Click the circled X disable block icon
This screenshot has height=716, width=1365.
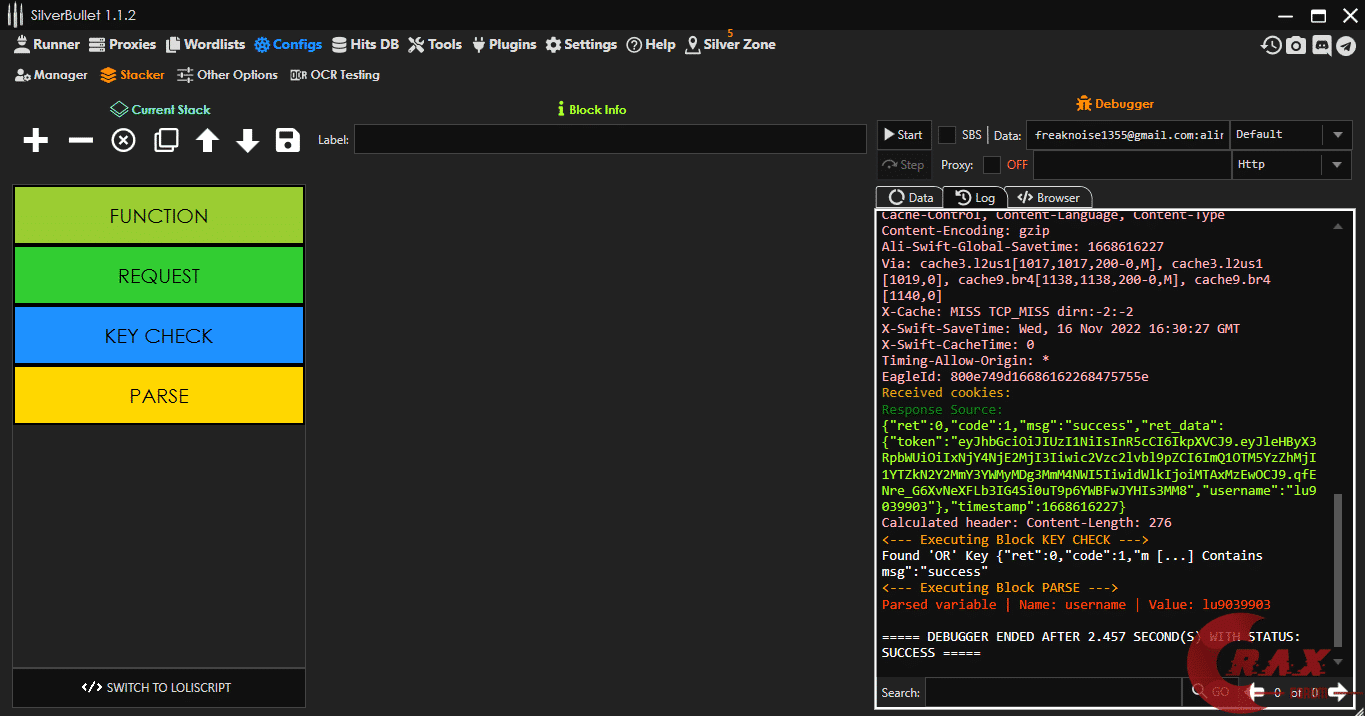click(x=123, y=141)
